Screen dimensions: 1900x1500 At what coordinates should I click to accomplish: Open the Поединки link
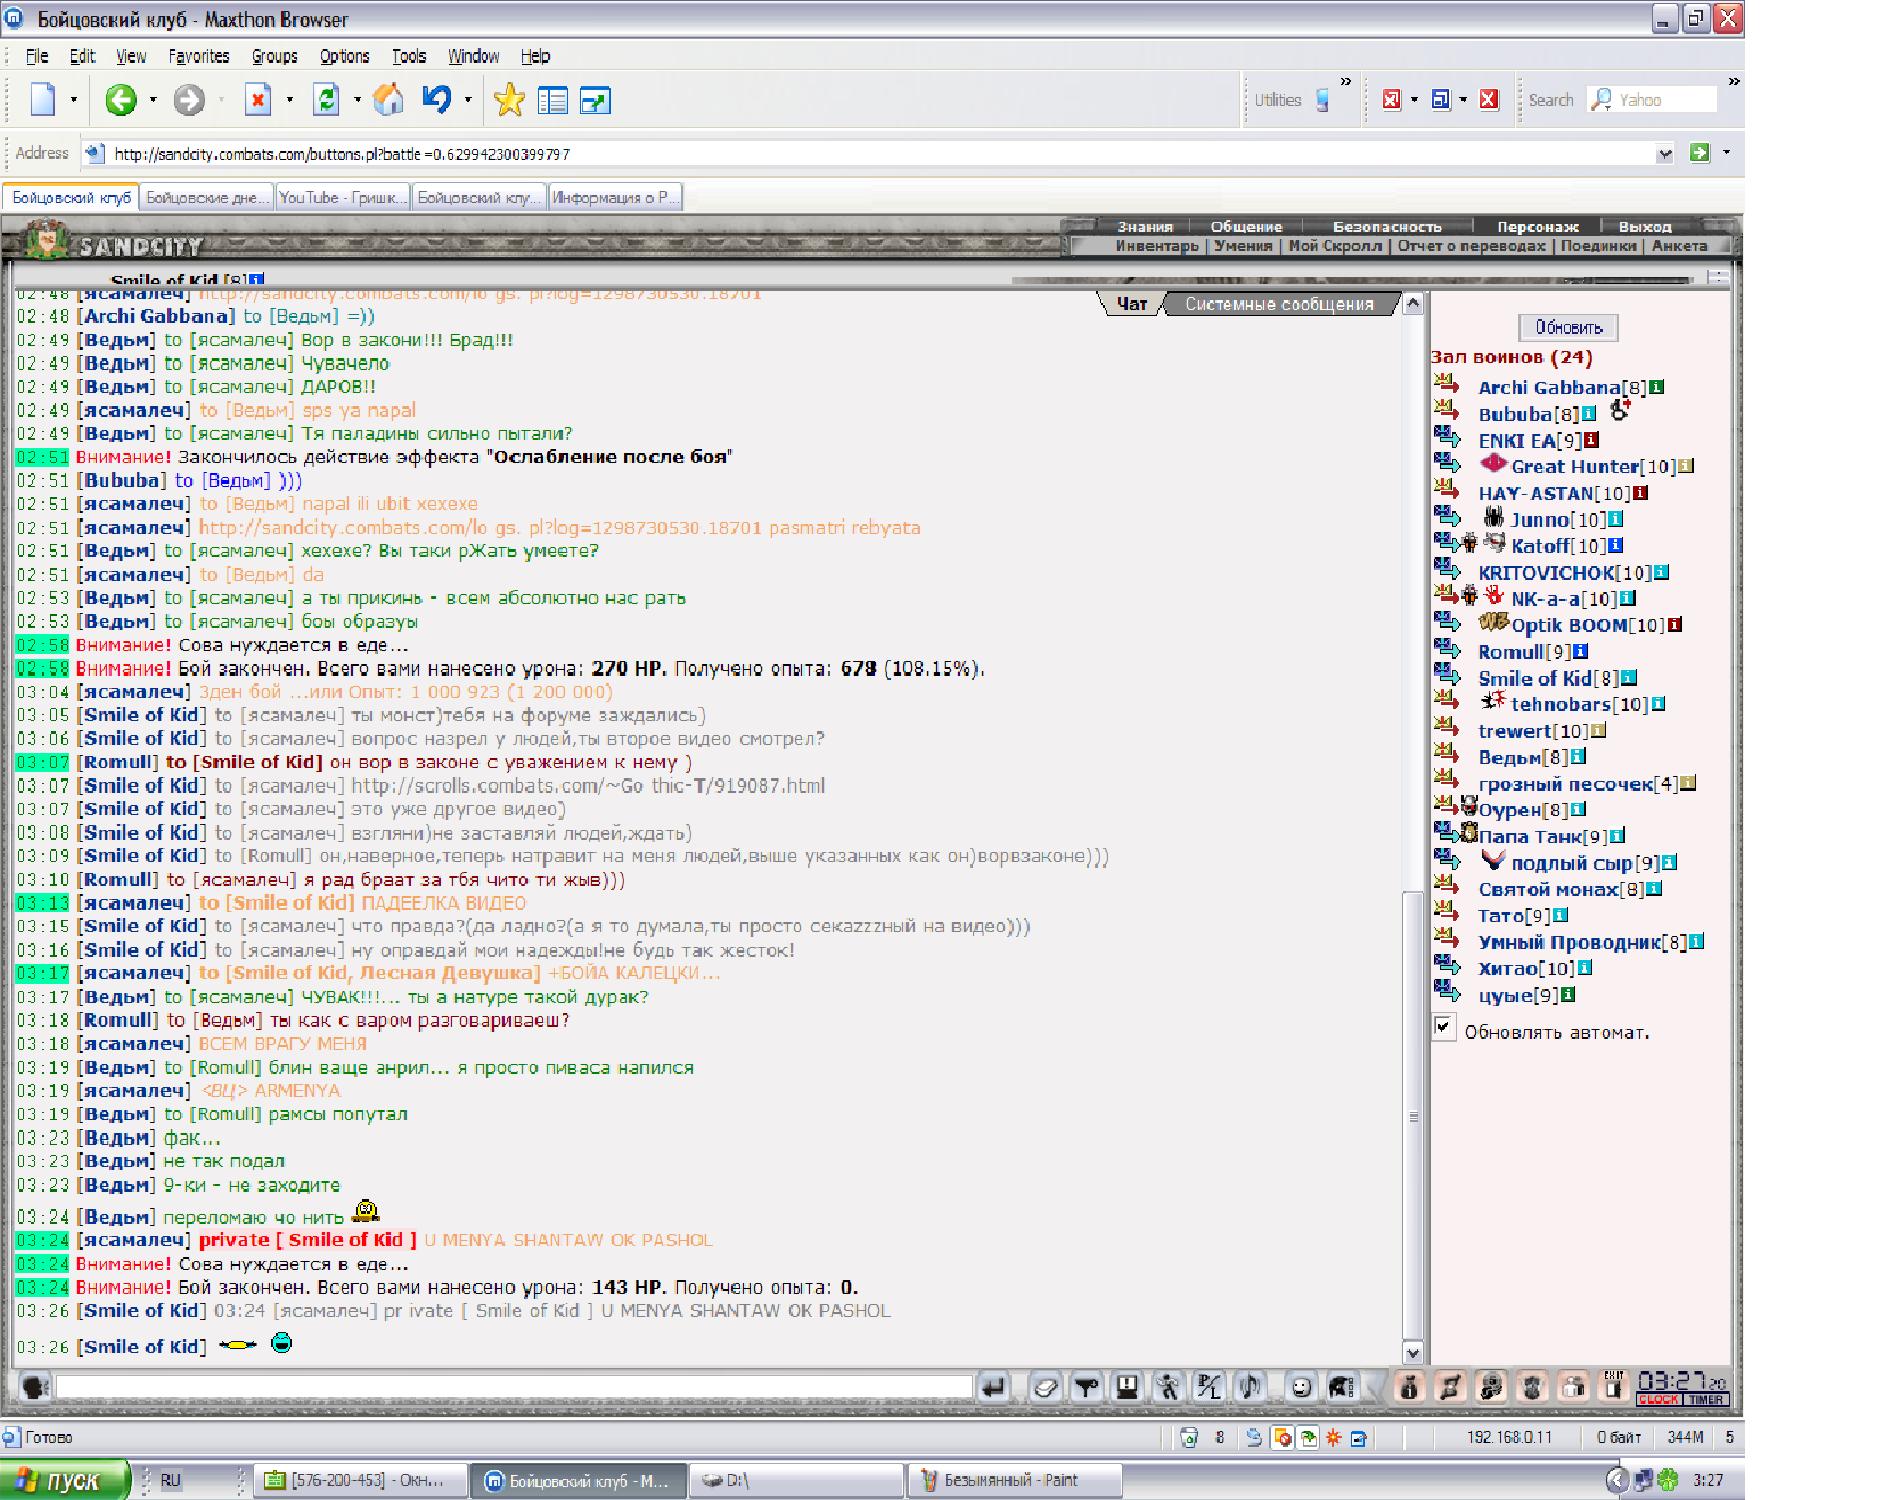click(x=1598, y=246)
